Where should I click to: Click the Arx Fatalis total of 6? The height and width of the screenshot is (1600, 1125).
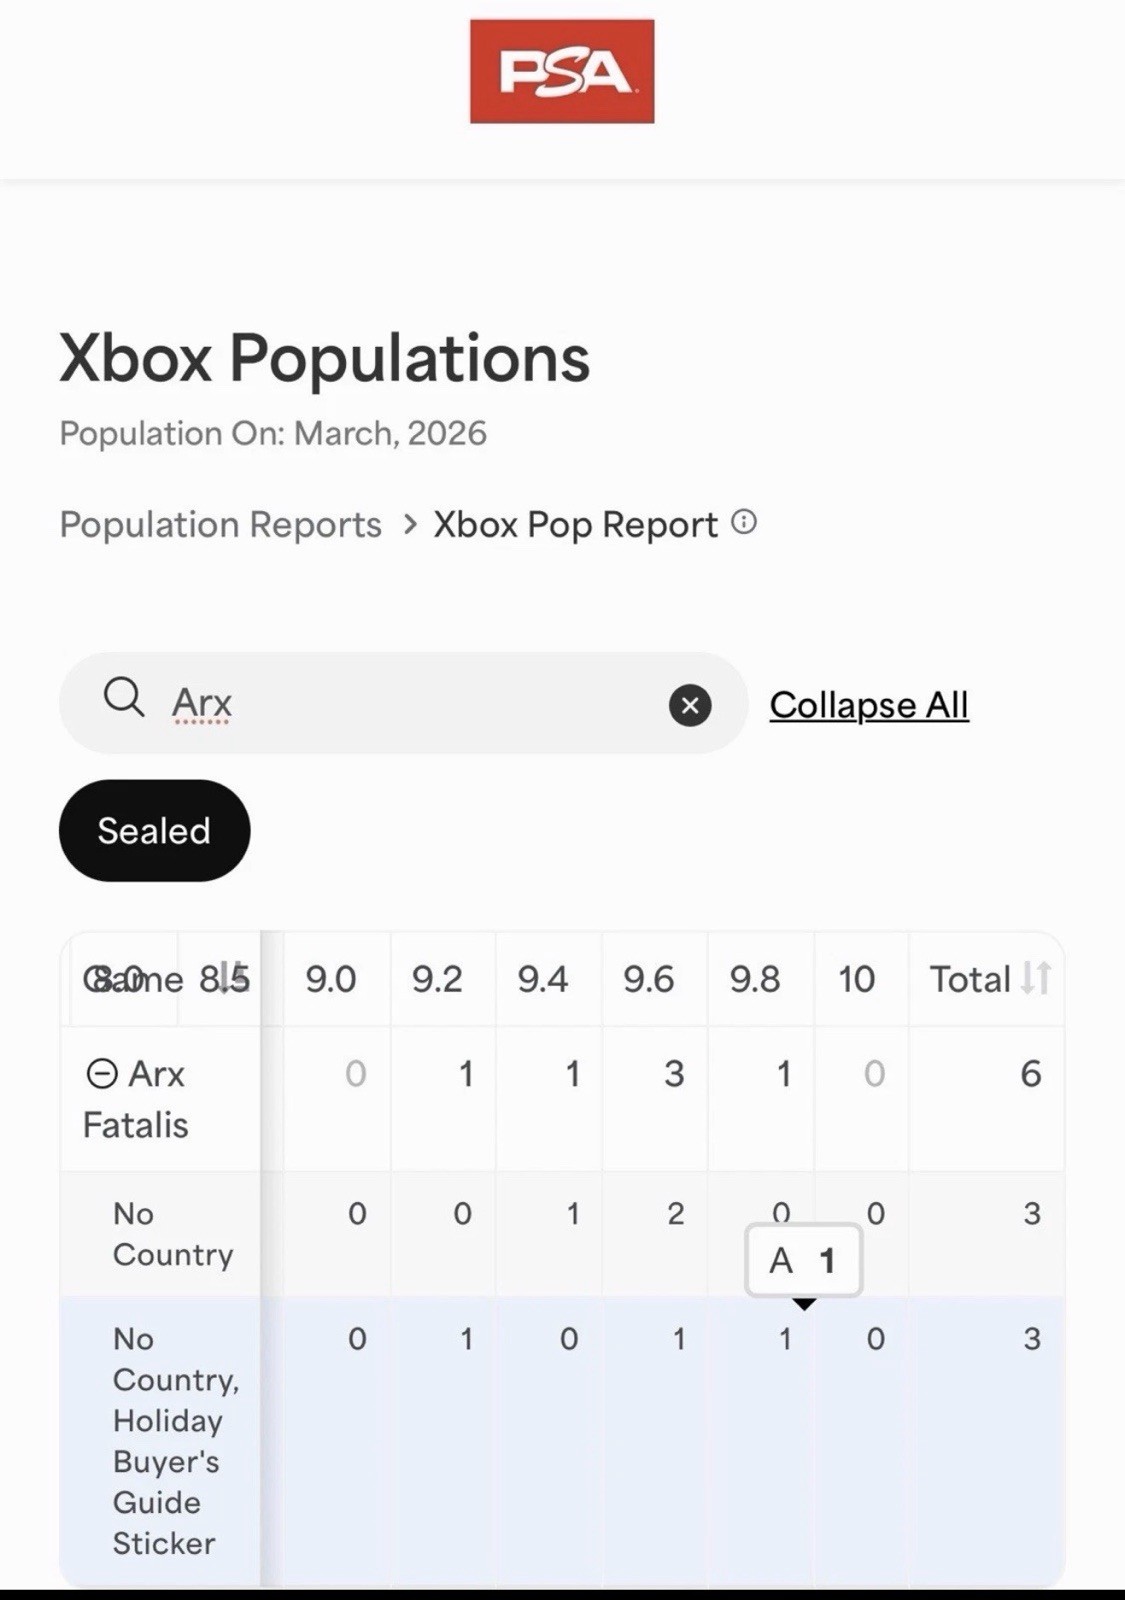pos(1031,1073)
